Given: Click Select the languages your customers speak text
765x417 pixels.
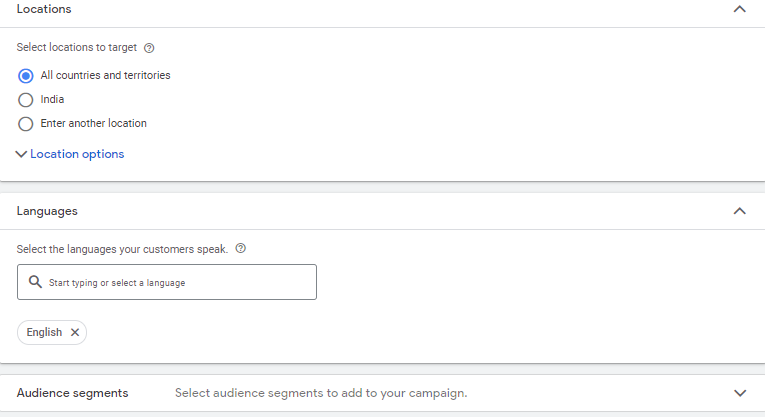Looking at the screenshot, I should point(122,249).
